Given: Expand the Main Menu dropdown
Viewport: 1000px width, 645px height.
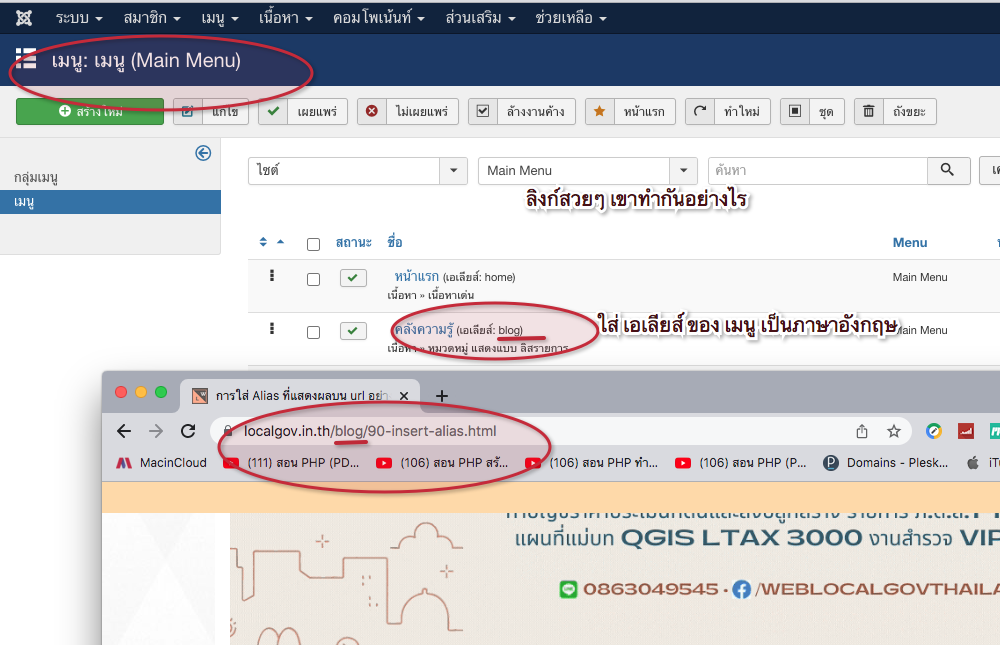Looking at the screenshot, I should coord(587,171).
